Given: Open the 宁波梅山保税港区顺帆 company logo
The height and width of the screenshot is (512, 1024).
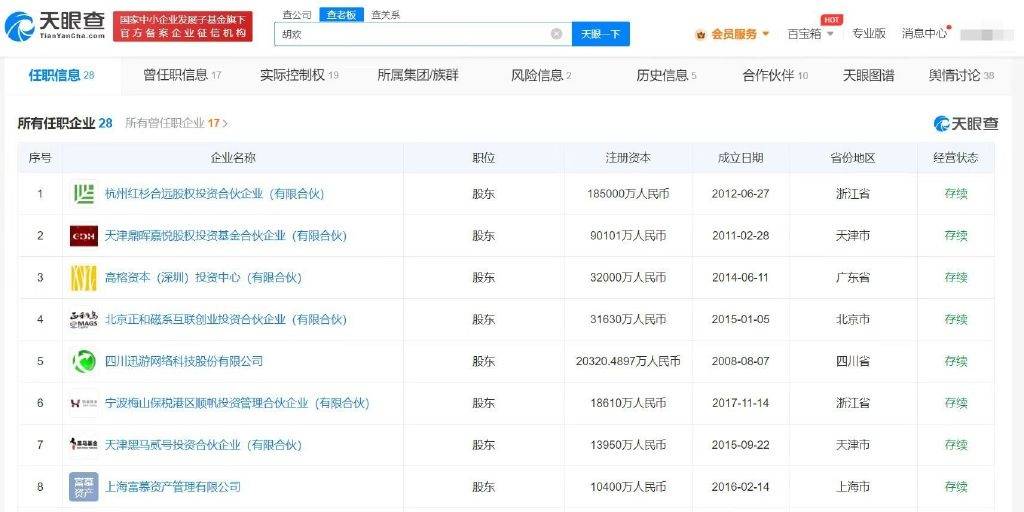Looking at the screenshot, I should click(84, 403).
